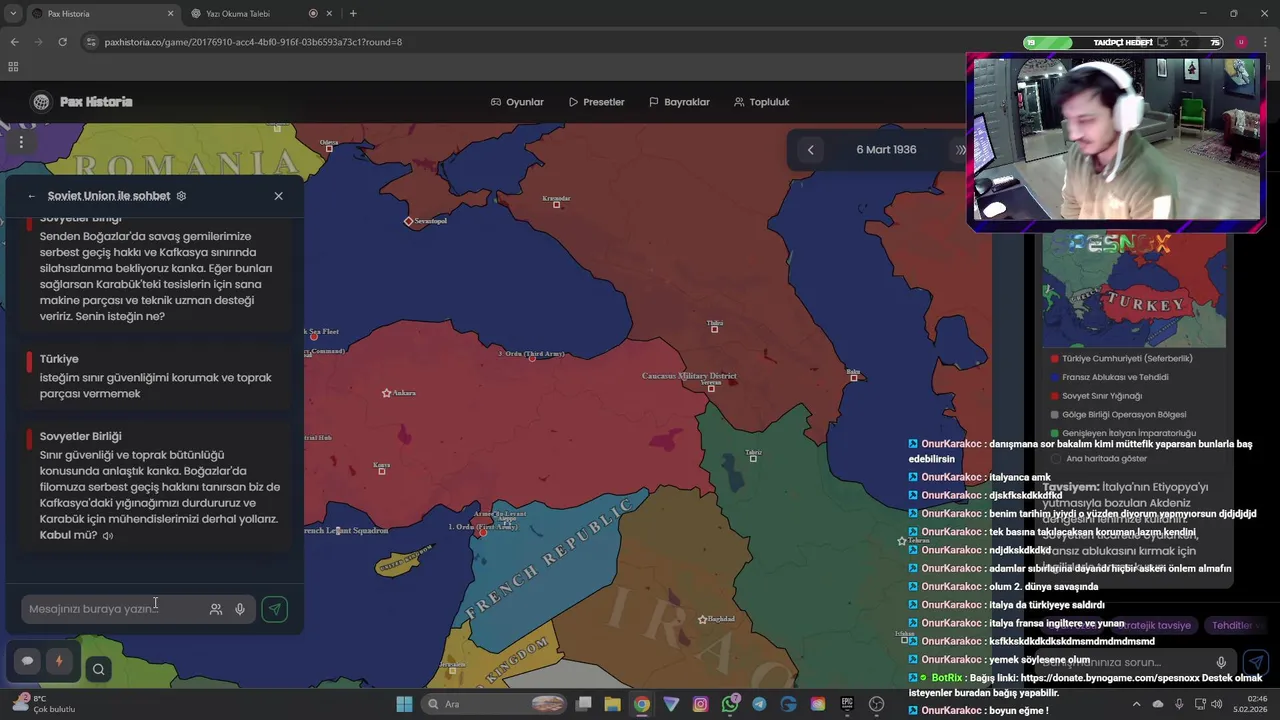Click the address bar URL
Viewport: 1280px width, 720px height.
pyautogui.click(x=253, y=42)
